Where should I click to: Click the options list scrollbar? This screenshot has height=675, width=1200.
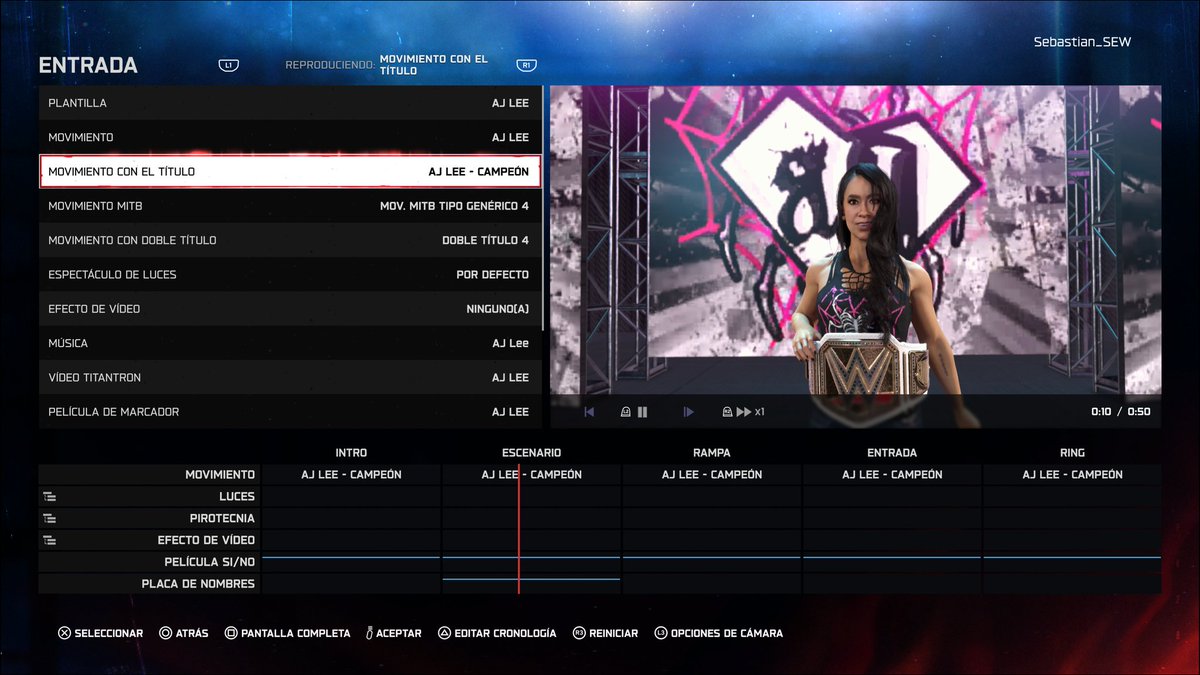click(x=543, y=208)
